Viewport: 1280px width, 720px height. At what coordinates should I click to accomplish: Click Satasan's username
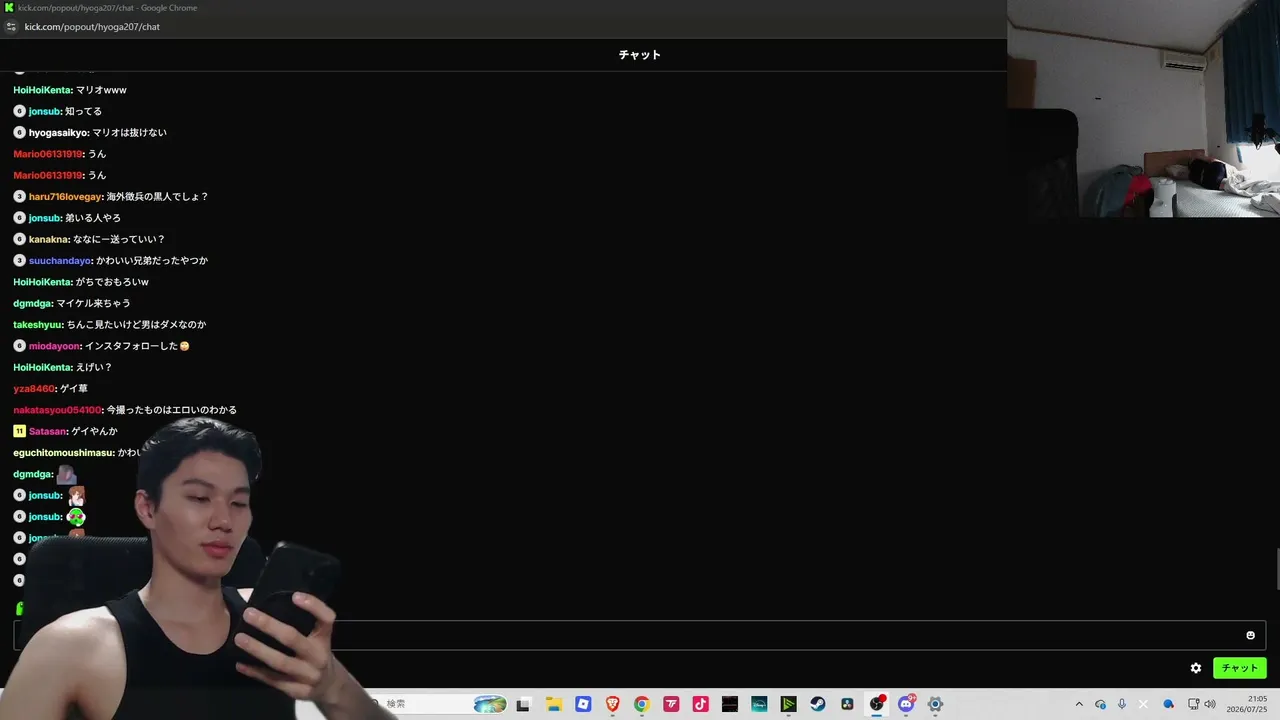[x=47, y=432]
